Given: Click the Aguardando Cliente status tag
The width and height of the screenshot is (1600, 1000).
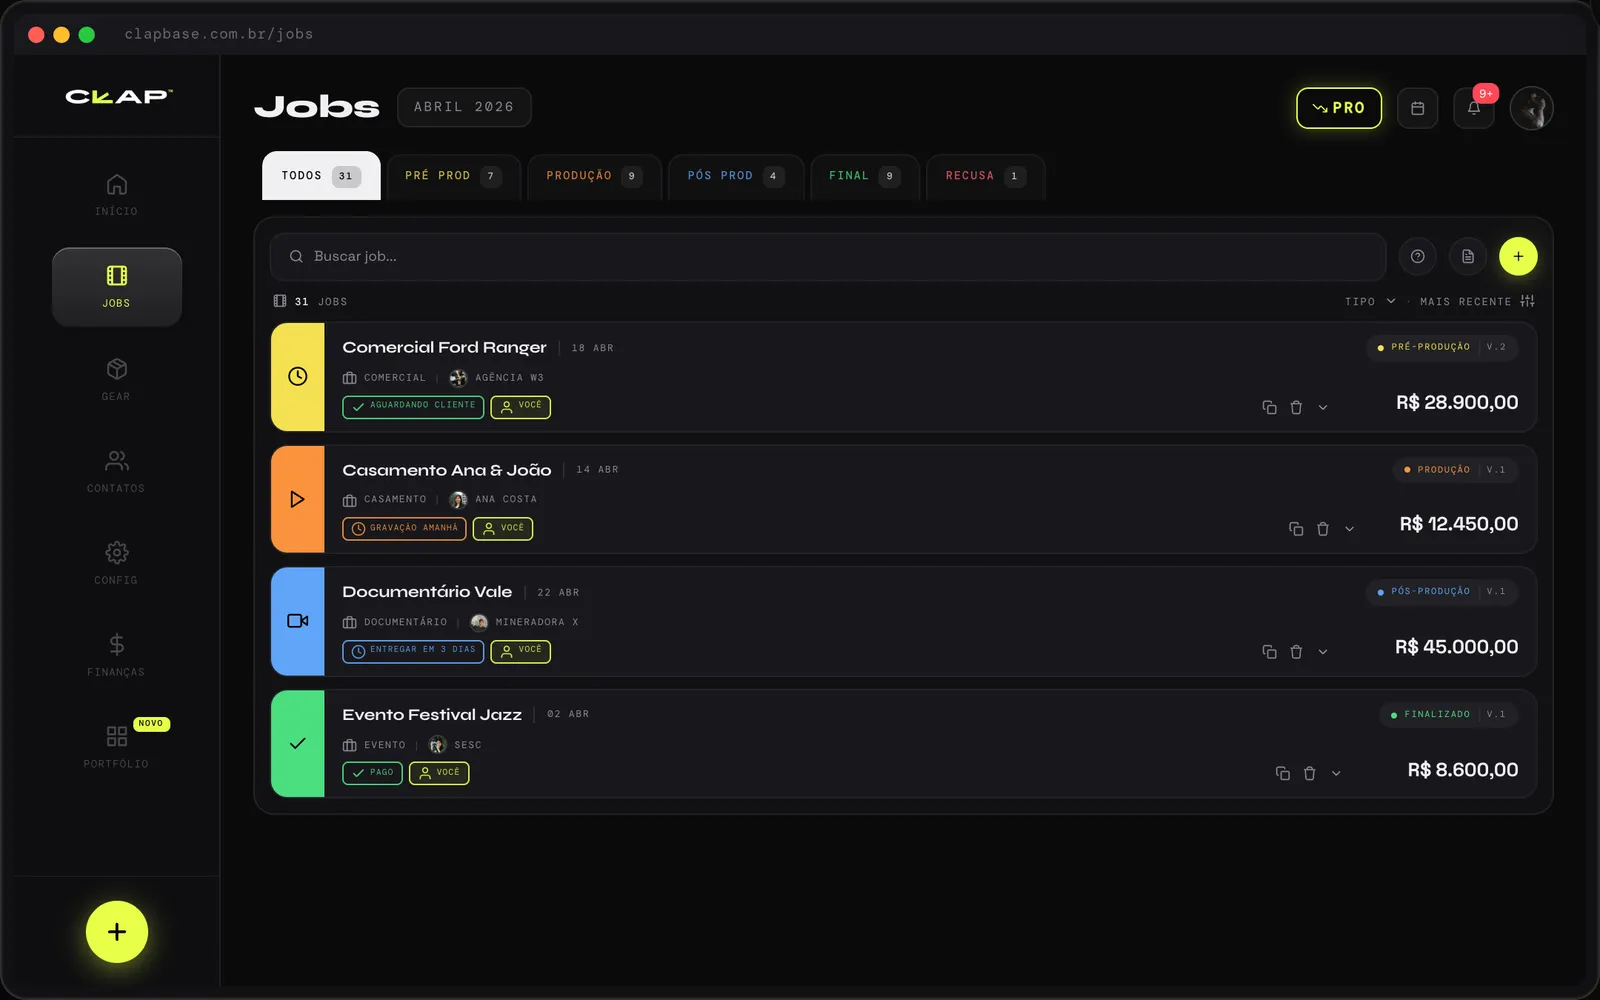Looking at the screenshot, I should pyautogui.click(x=413, y=406).
